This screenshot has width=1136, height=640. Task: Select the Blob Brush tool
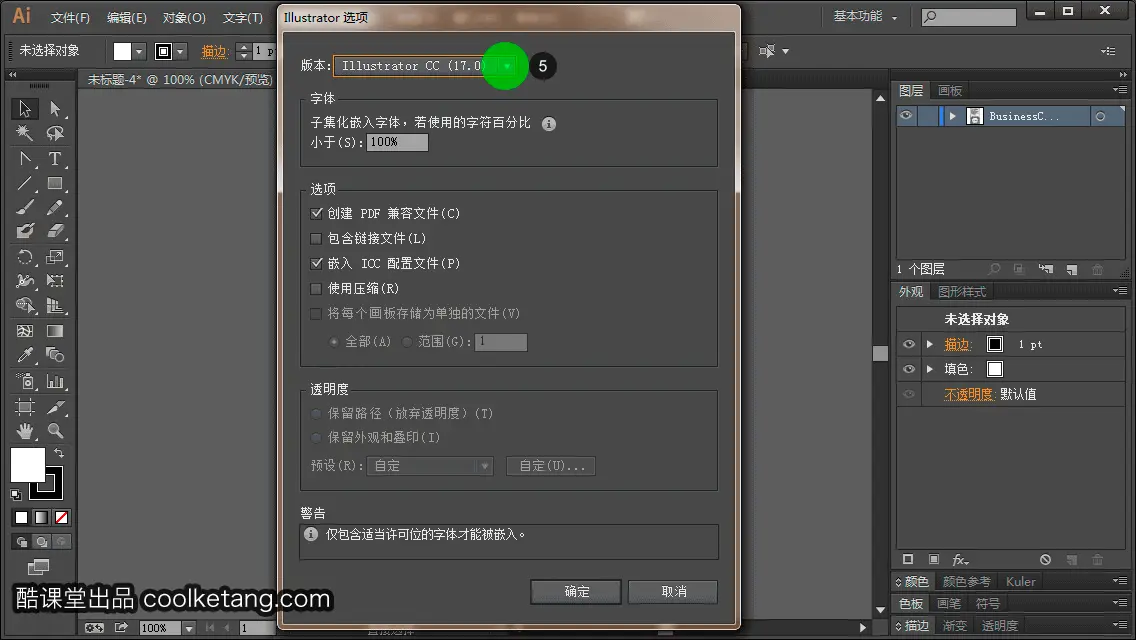[25, 231]
